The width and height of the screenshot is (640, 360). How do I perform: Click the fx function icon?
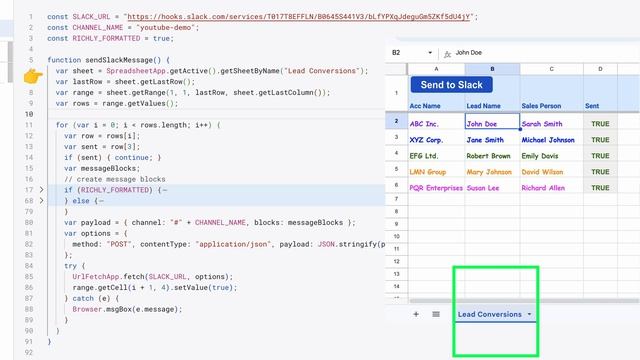447,53
